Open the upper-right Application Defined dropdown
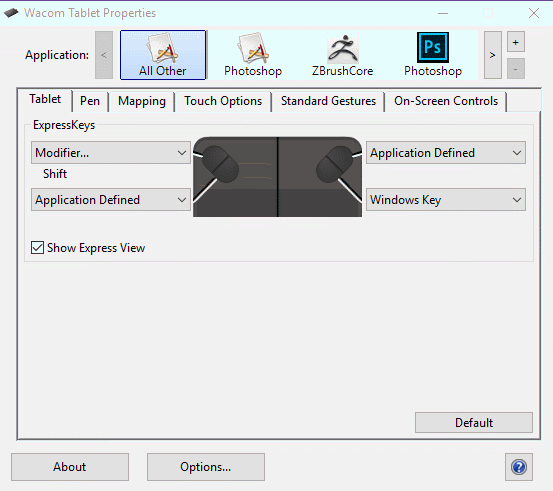553x491 pixels. point(446,153)
